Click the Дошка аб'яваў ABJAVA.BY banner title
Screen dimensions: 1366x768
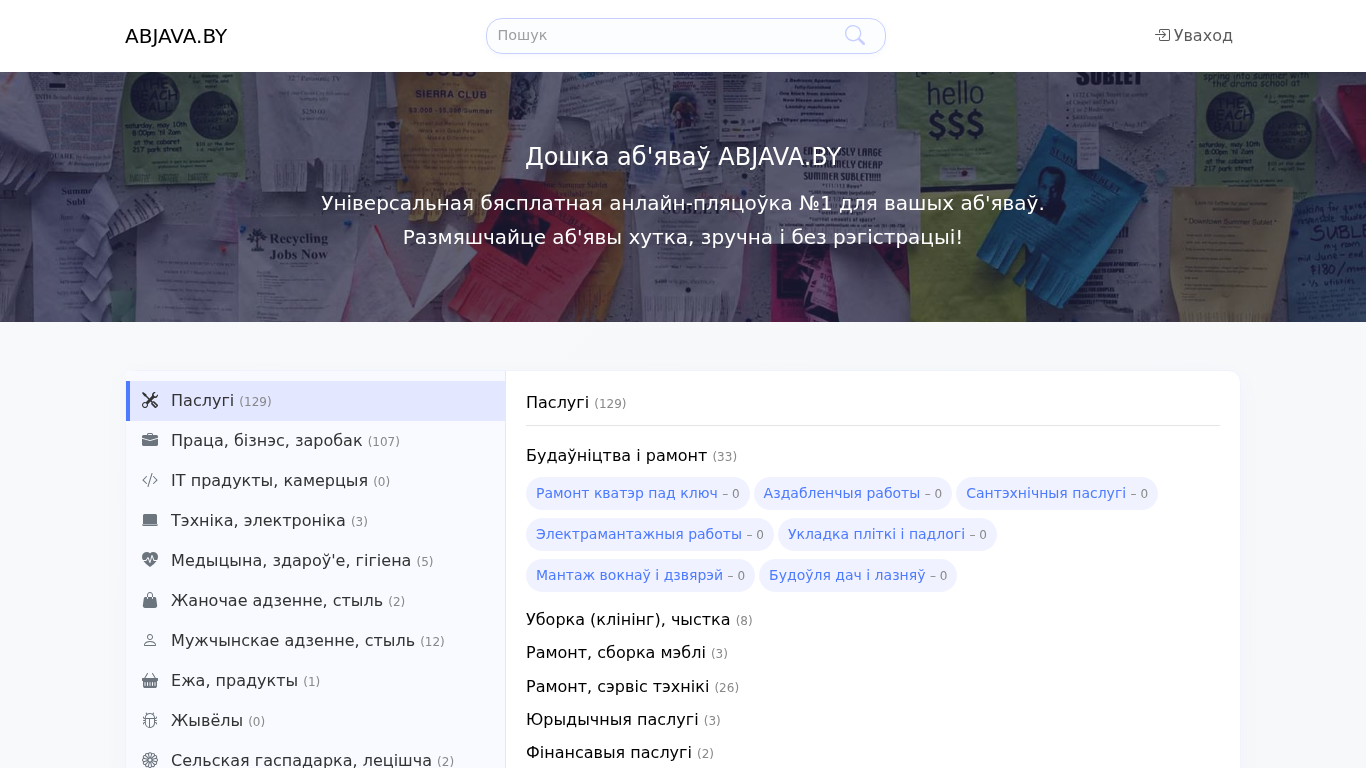683,157
